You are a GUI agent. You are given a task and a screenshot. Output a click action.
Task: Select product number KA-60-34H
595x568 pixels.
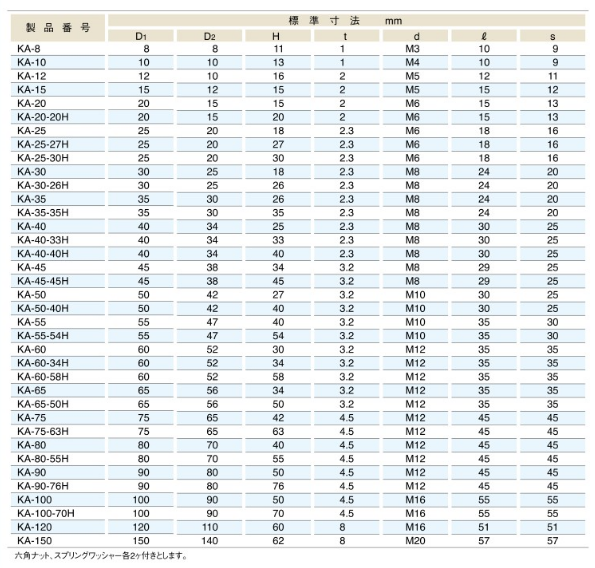[x=43, y=363]
